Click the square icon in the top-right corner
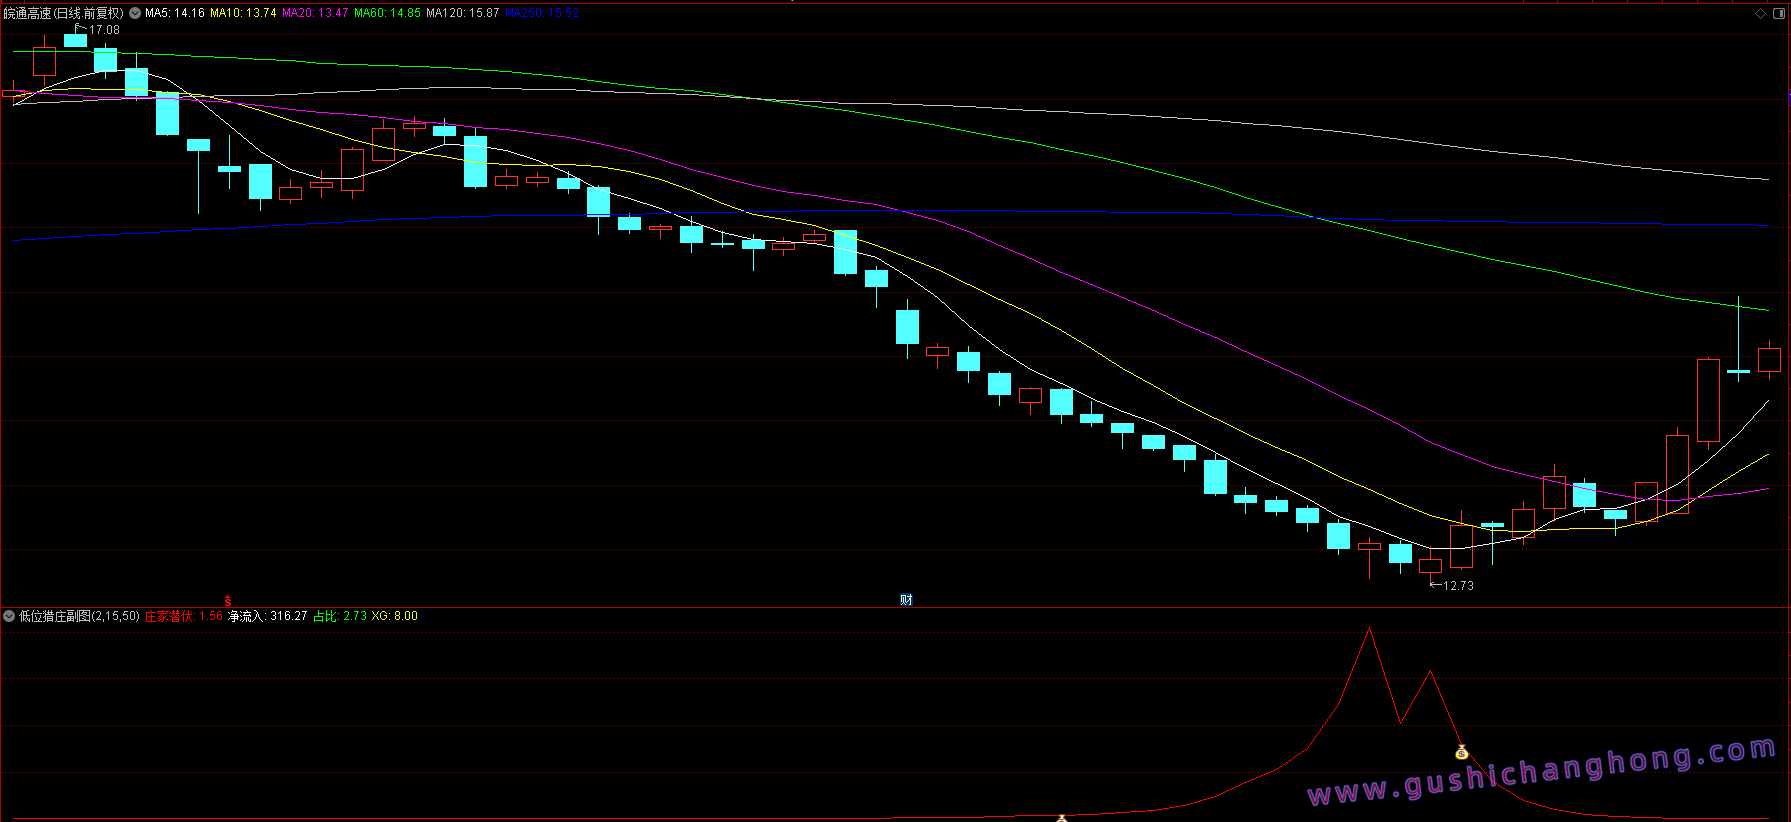 [1777, 13]
